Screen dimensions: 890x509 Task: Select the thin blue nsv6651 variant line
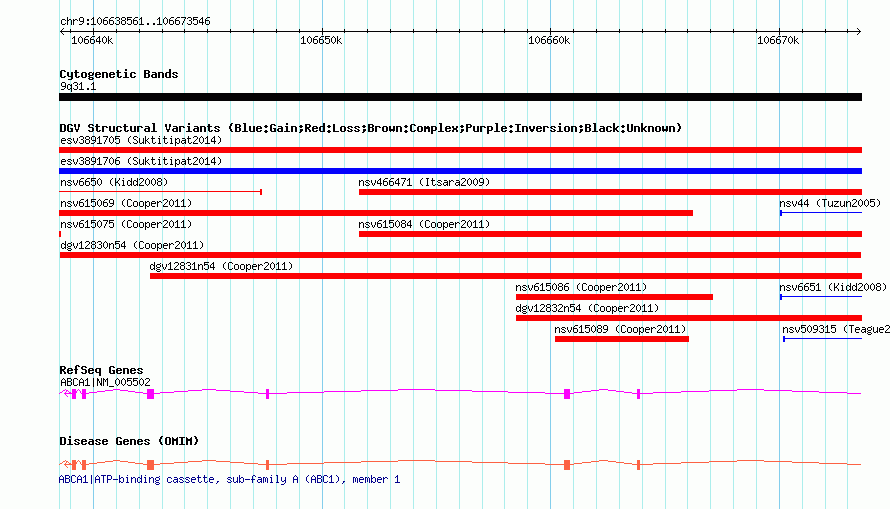tap(821, 297)
